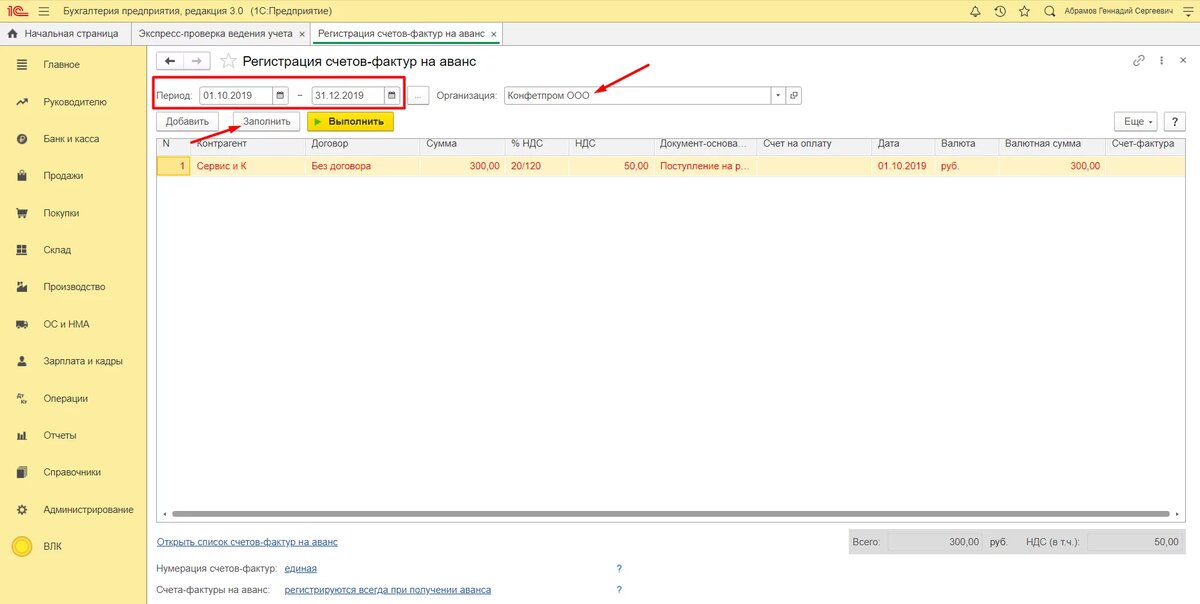
Task: Click the help question mark beside Счета-фактуры на аванс
Action: (620, 590)
